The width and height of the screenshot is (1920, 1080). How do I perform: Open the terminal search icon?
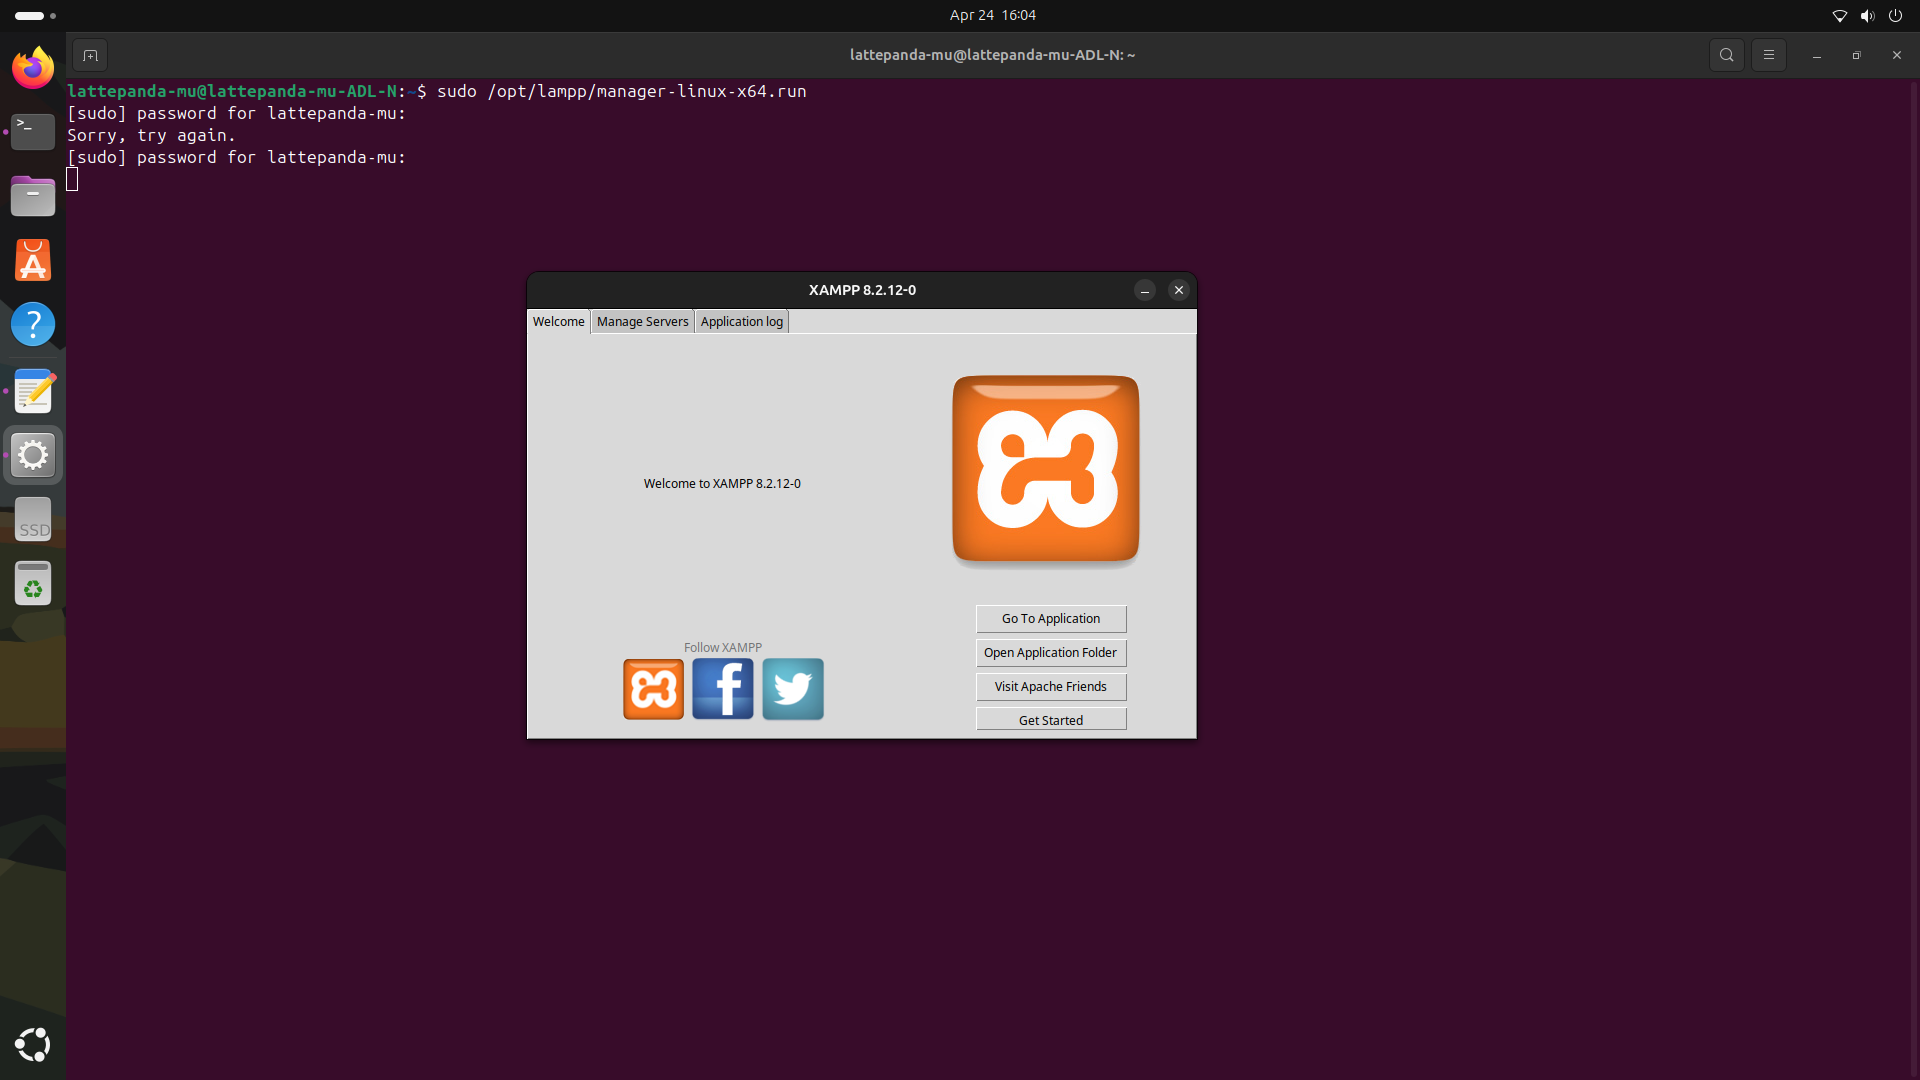1727,55
